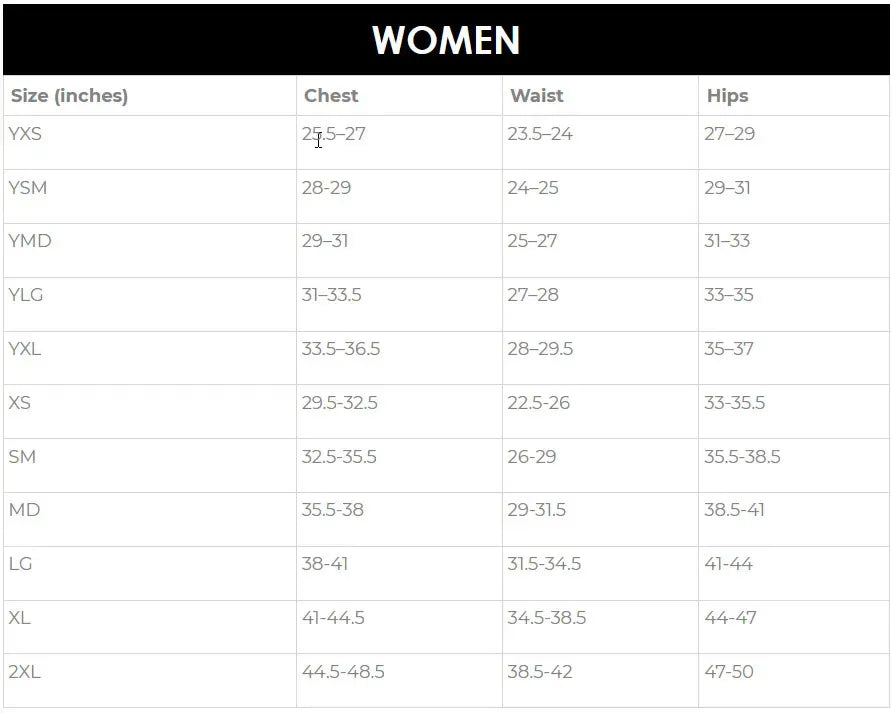
Task: Click the Hips column header
Action: [x=727, y=96]
